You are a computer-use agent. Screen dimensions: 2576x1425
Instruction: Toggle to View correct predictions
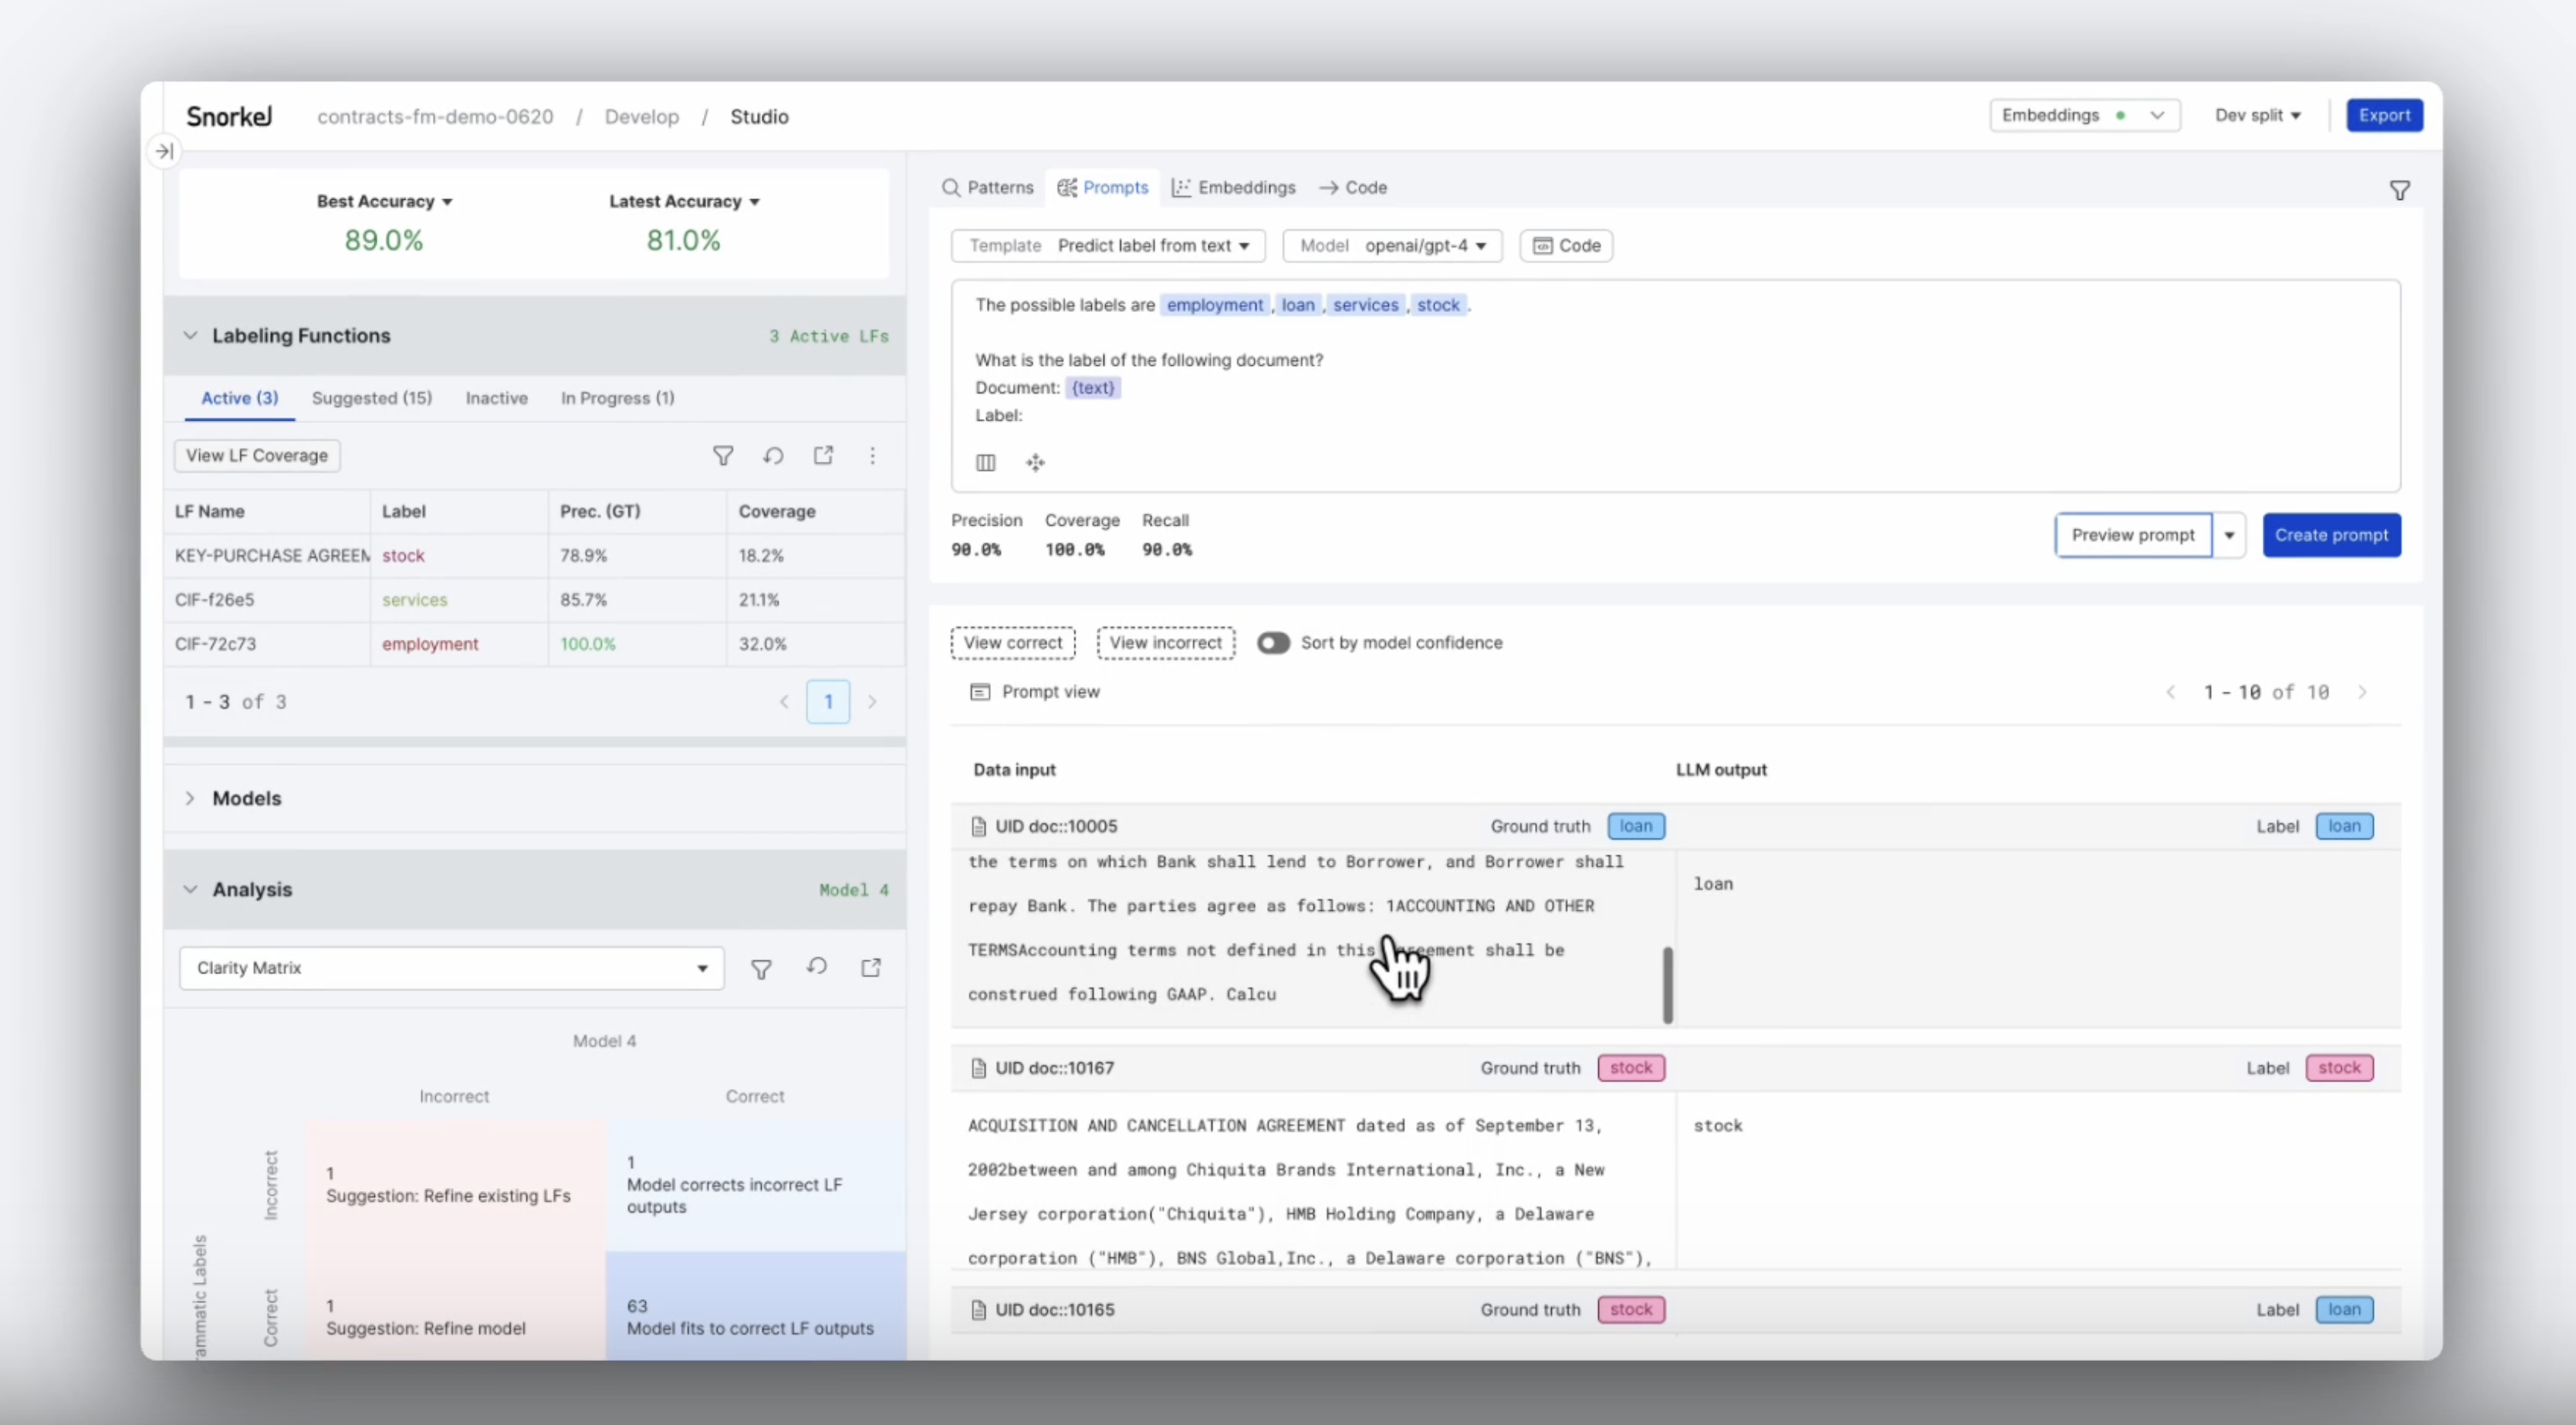pyautogui.click(x=1012, y=641)
